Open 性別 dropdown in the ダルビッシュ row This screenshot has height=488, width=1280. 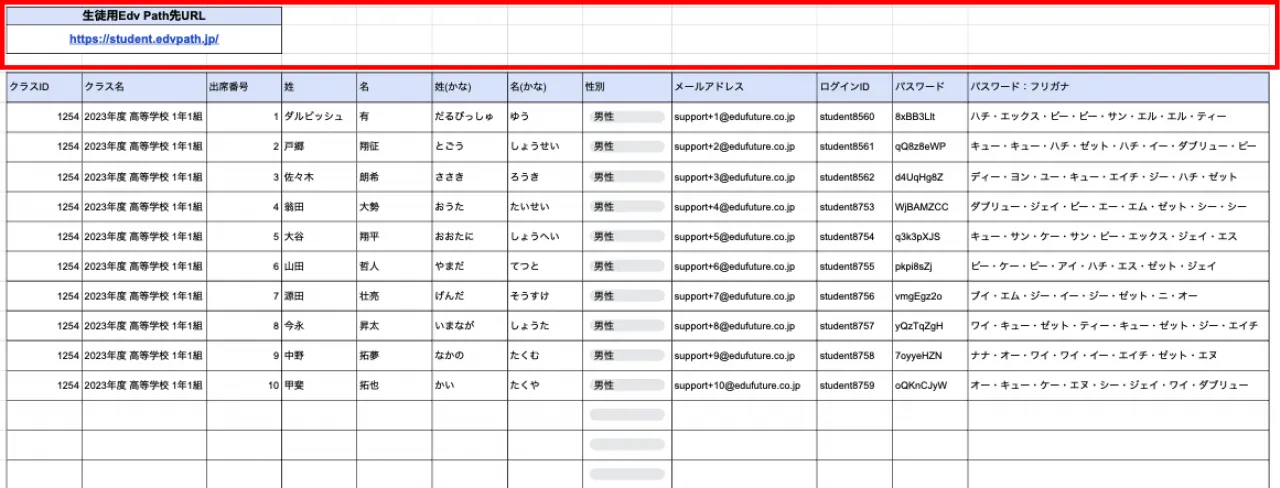(627, 117)
